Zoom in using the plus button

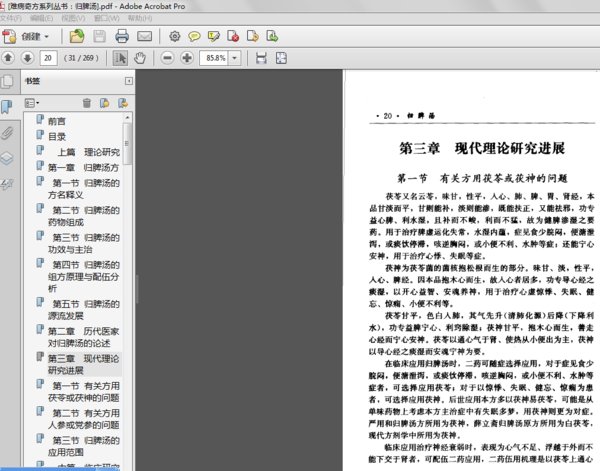click(x=187, y=58)
